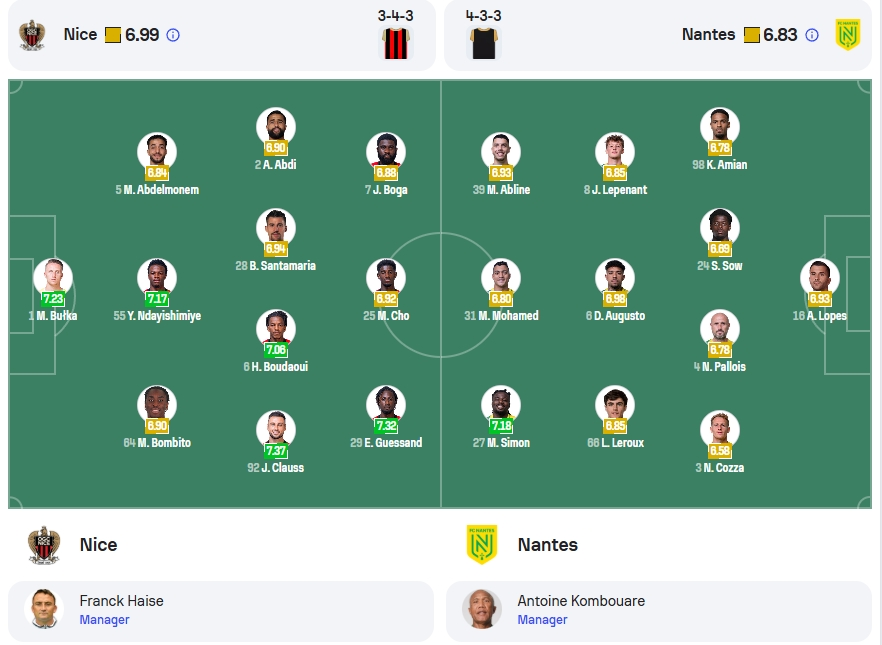Open M. Simon player photo
This screenshot has height=645, width=882.
pos(501,405)
